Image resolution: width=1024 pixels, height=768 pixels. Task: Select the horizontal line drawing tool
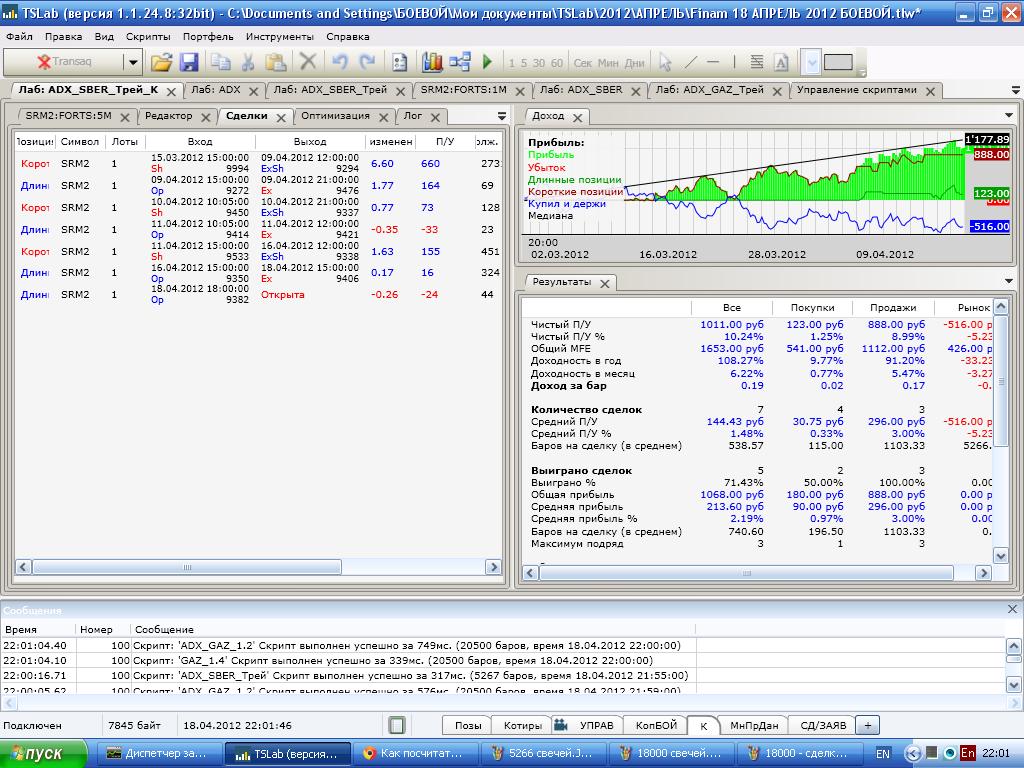[x=713, y=63]
